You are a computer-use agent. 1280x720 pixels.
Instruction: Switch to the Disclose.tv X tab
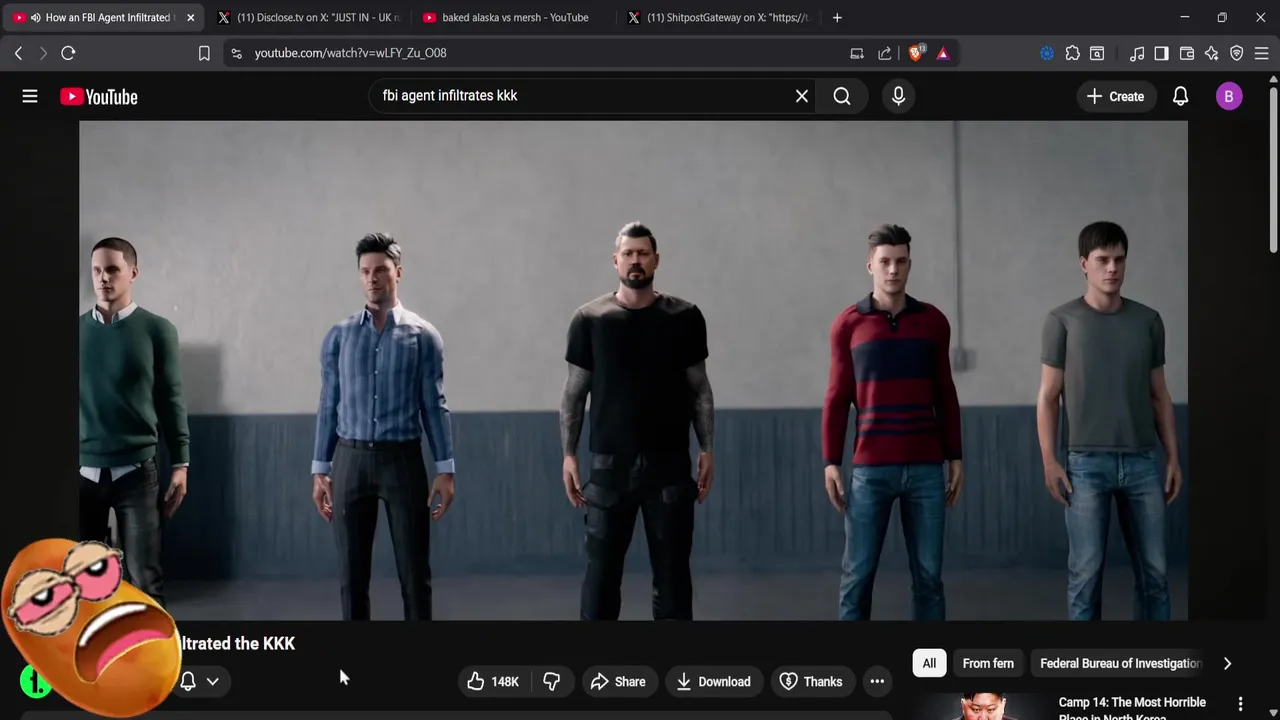pyautogui.click(x=308, y=17)
